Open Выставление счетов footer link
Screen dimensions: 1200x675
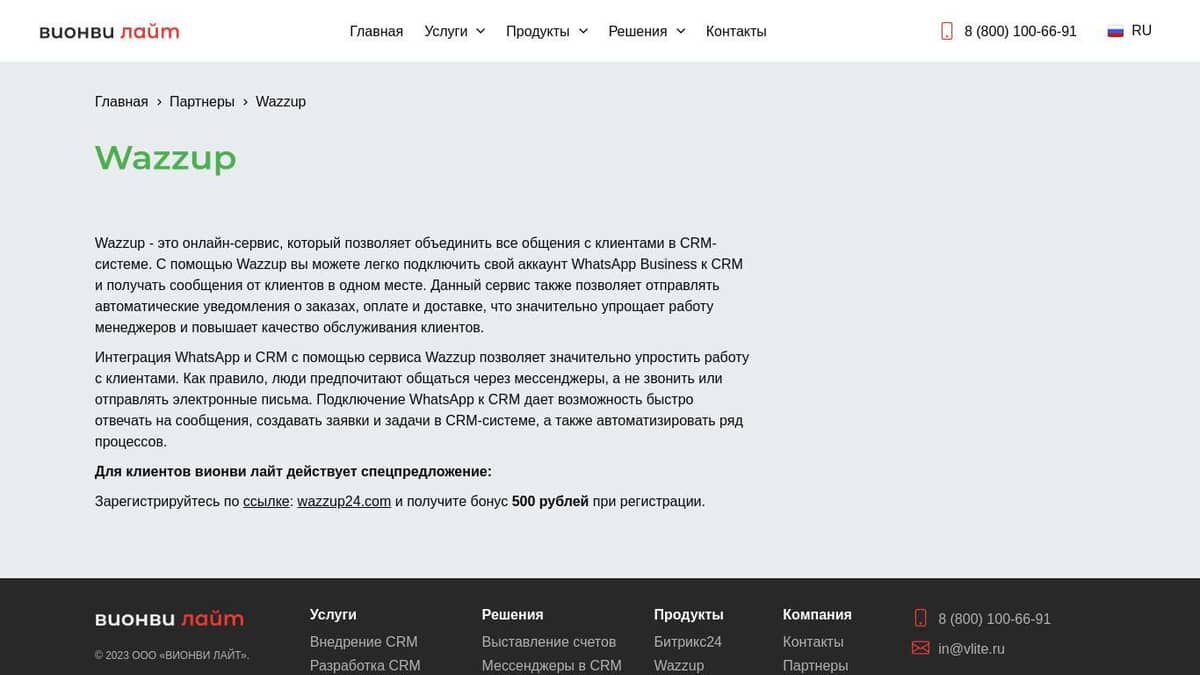click(548, 641)
